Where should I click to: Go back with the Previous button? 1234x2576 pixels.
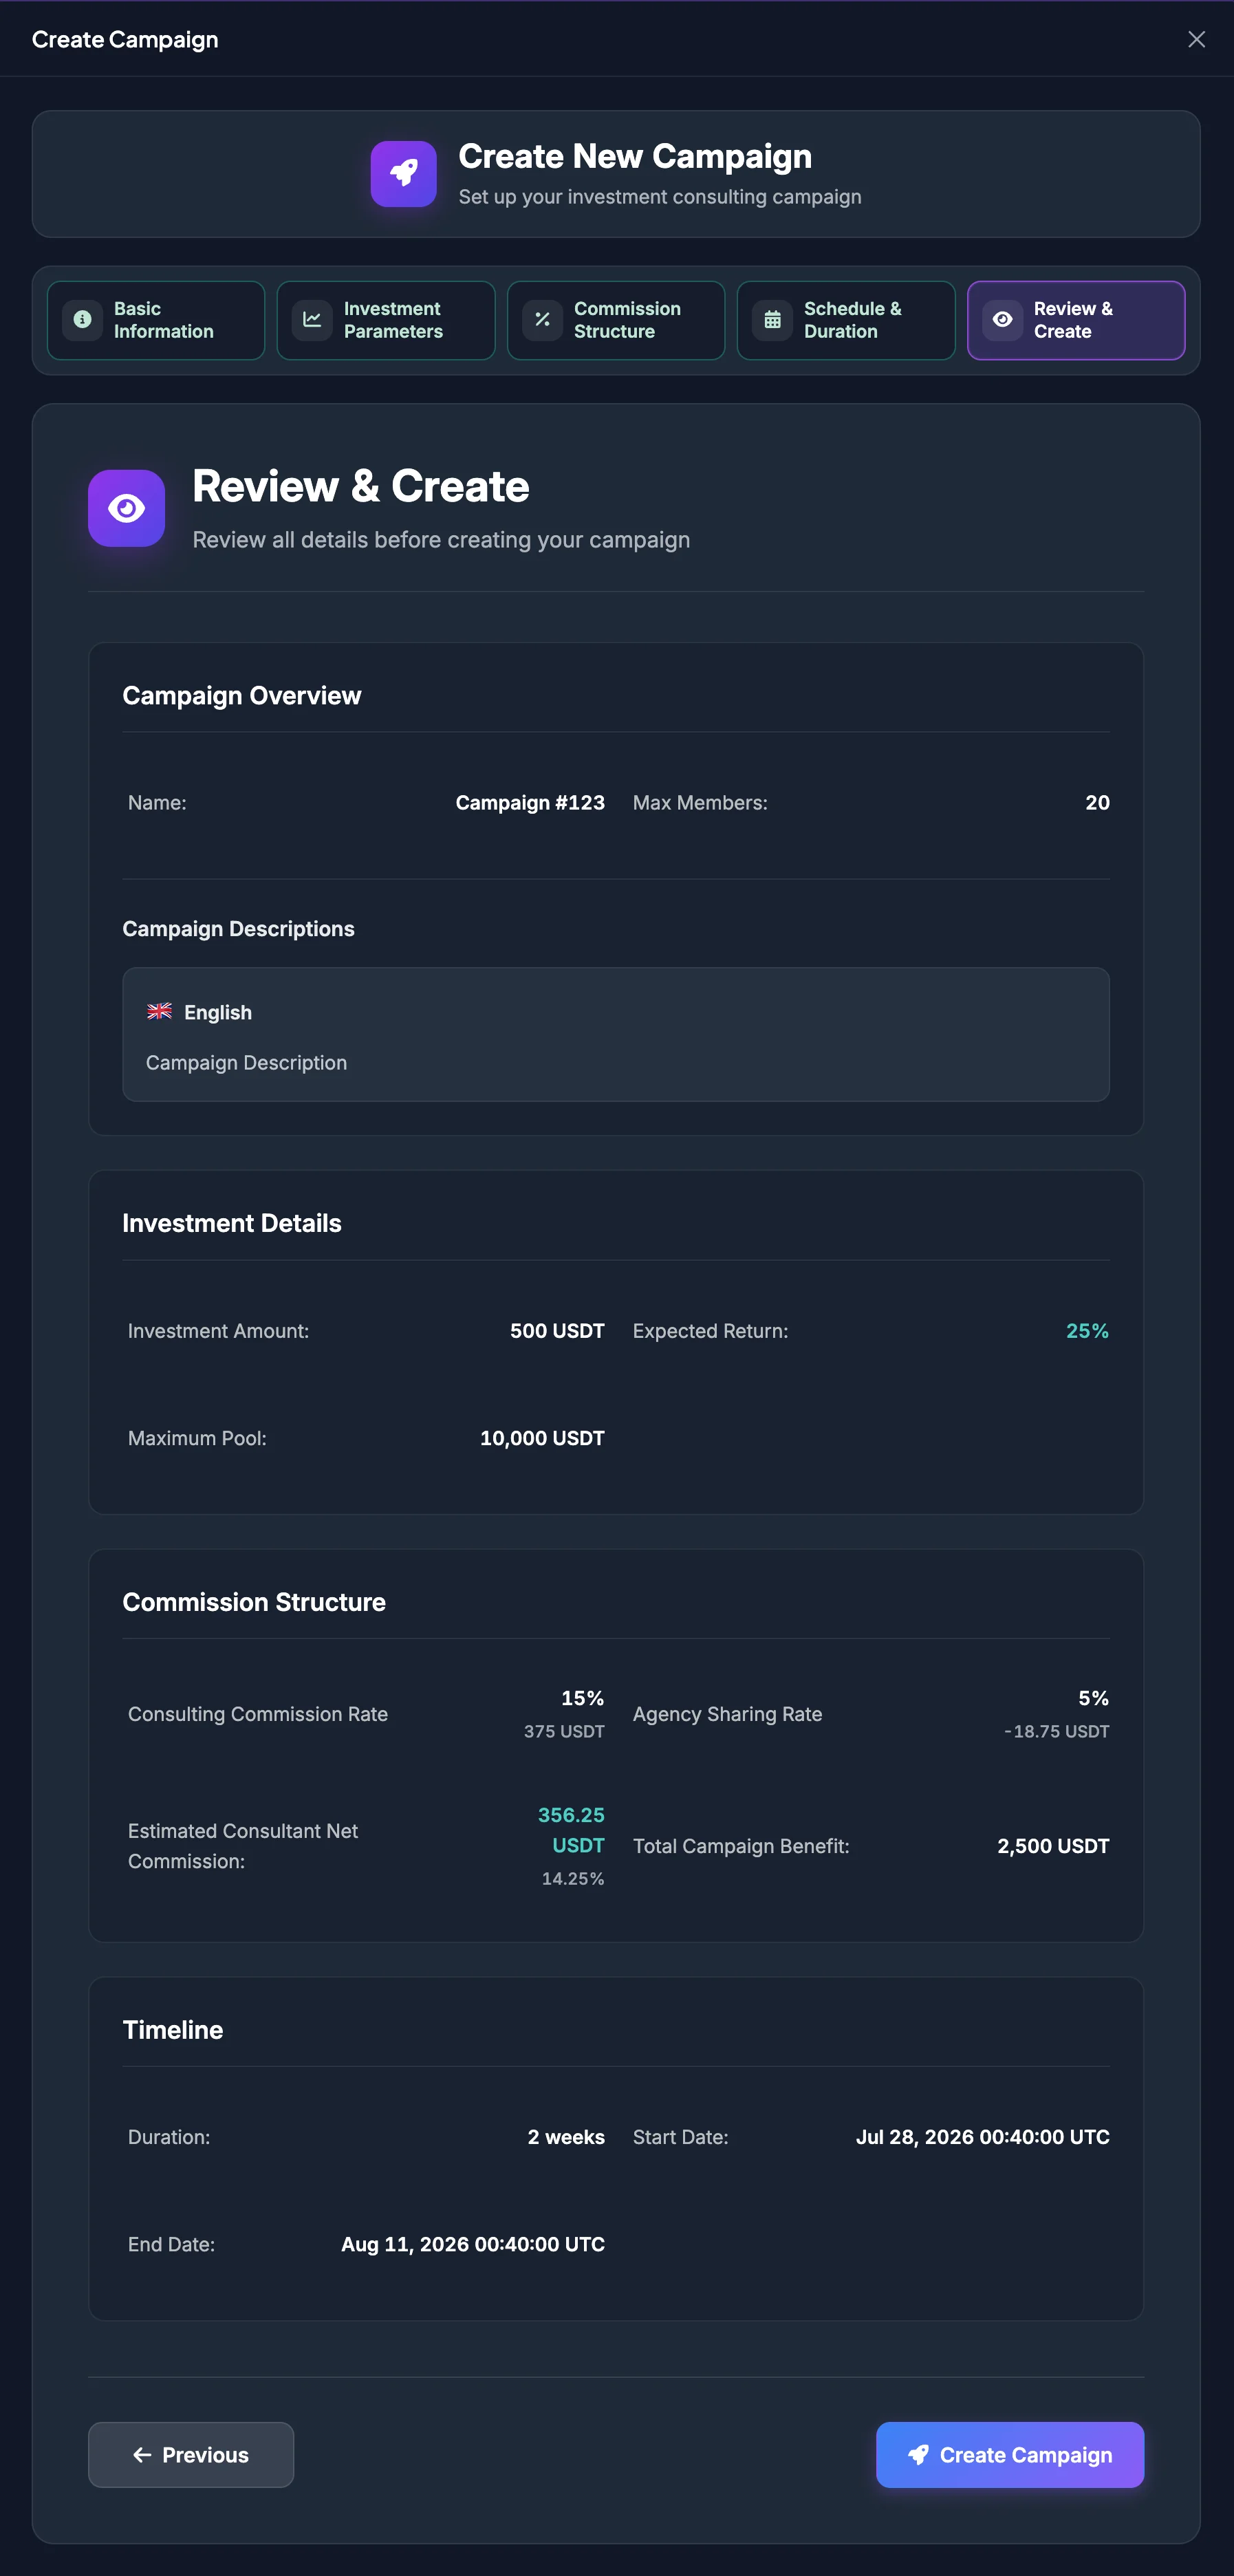click(191, 2455)
